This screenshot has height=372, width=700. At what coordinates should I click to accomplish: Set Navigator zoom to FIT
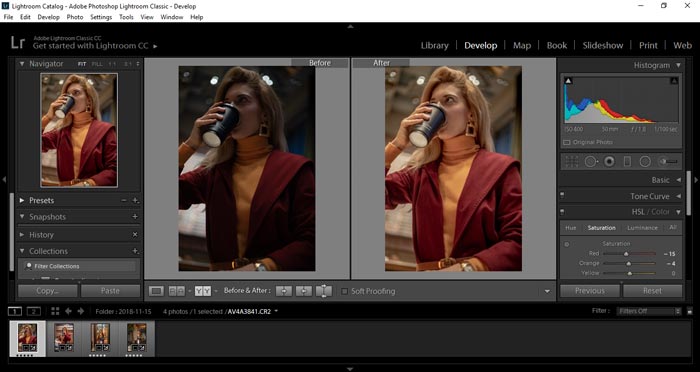tap(82, 64)
